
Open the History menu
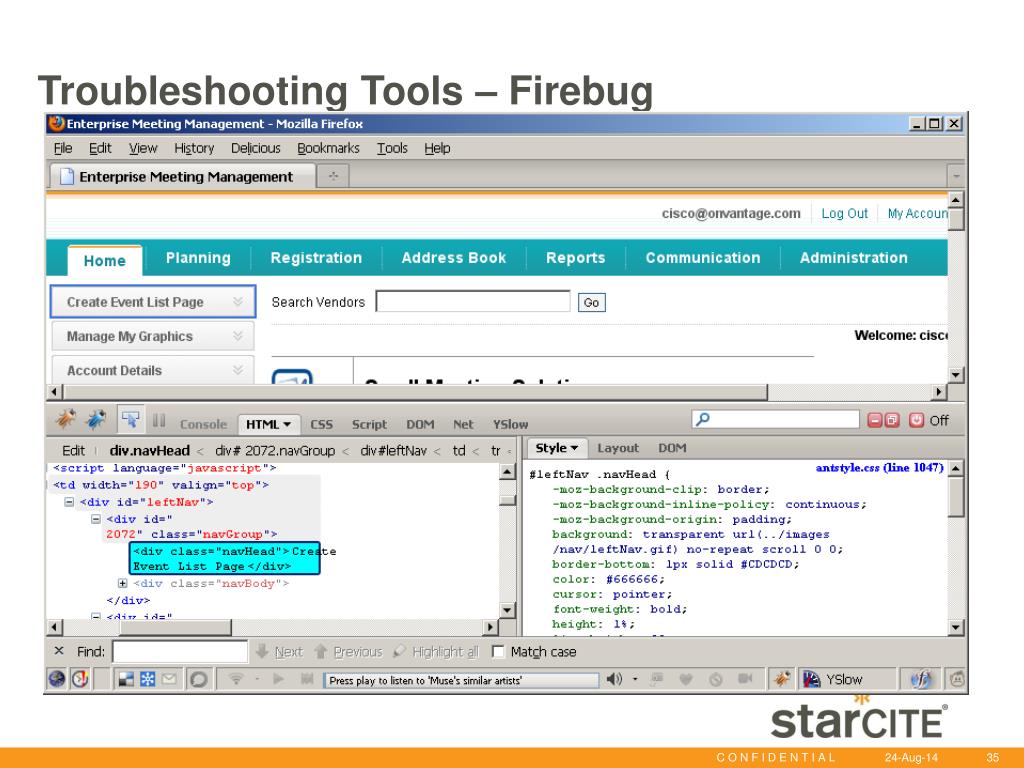pyautogui.click(x=194, y=148)
